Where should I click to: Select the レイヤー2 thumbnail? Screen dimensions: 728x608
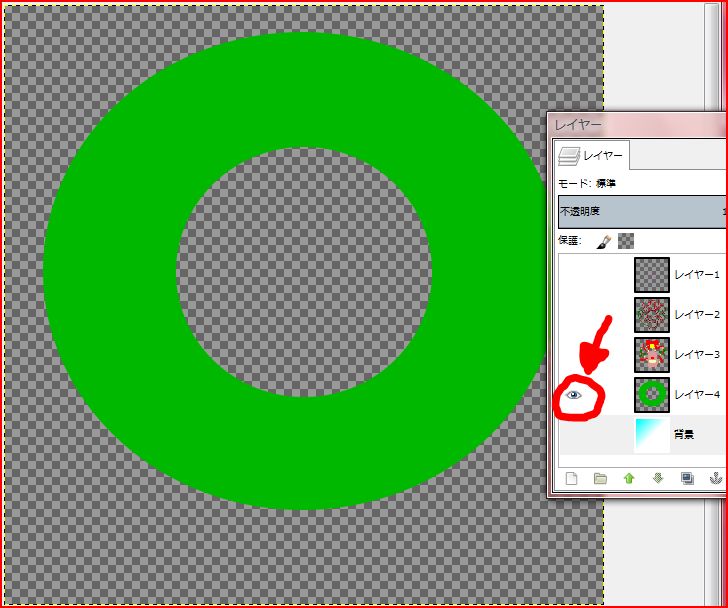tap(652, 315)
